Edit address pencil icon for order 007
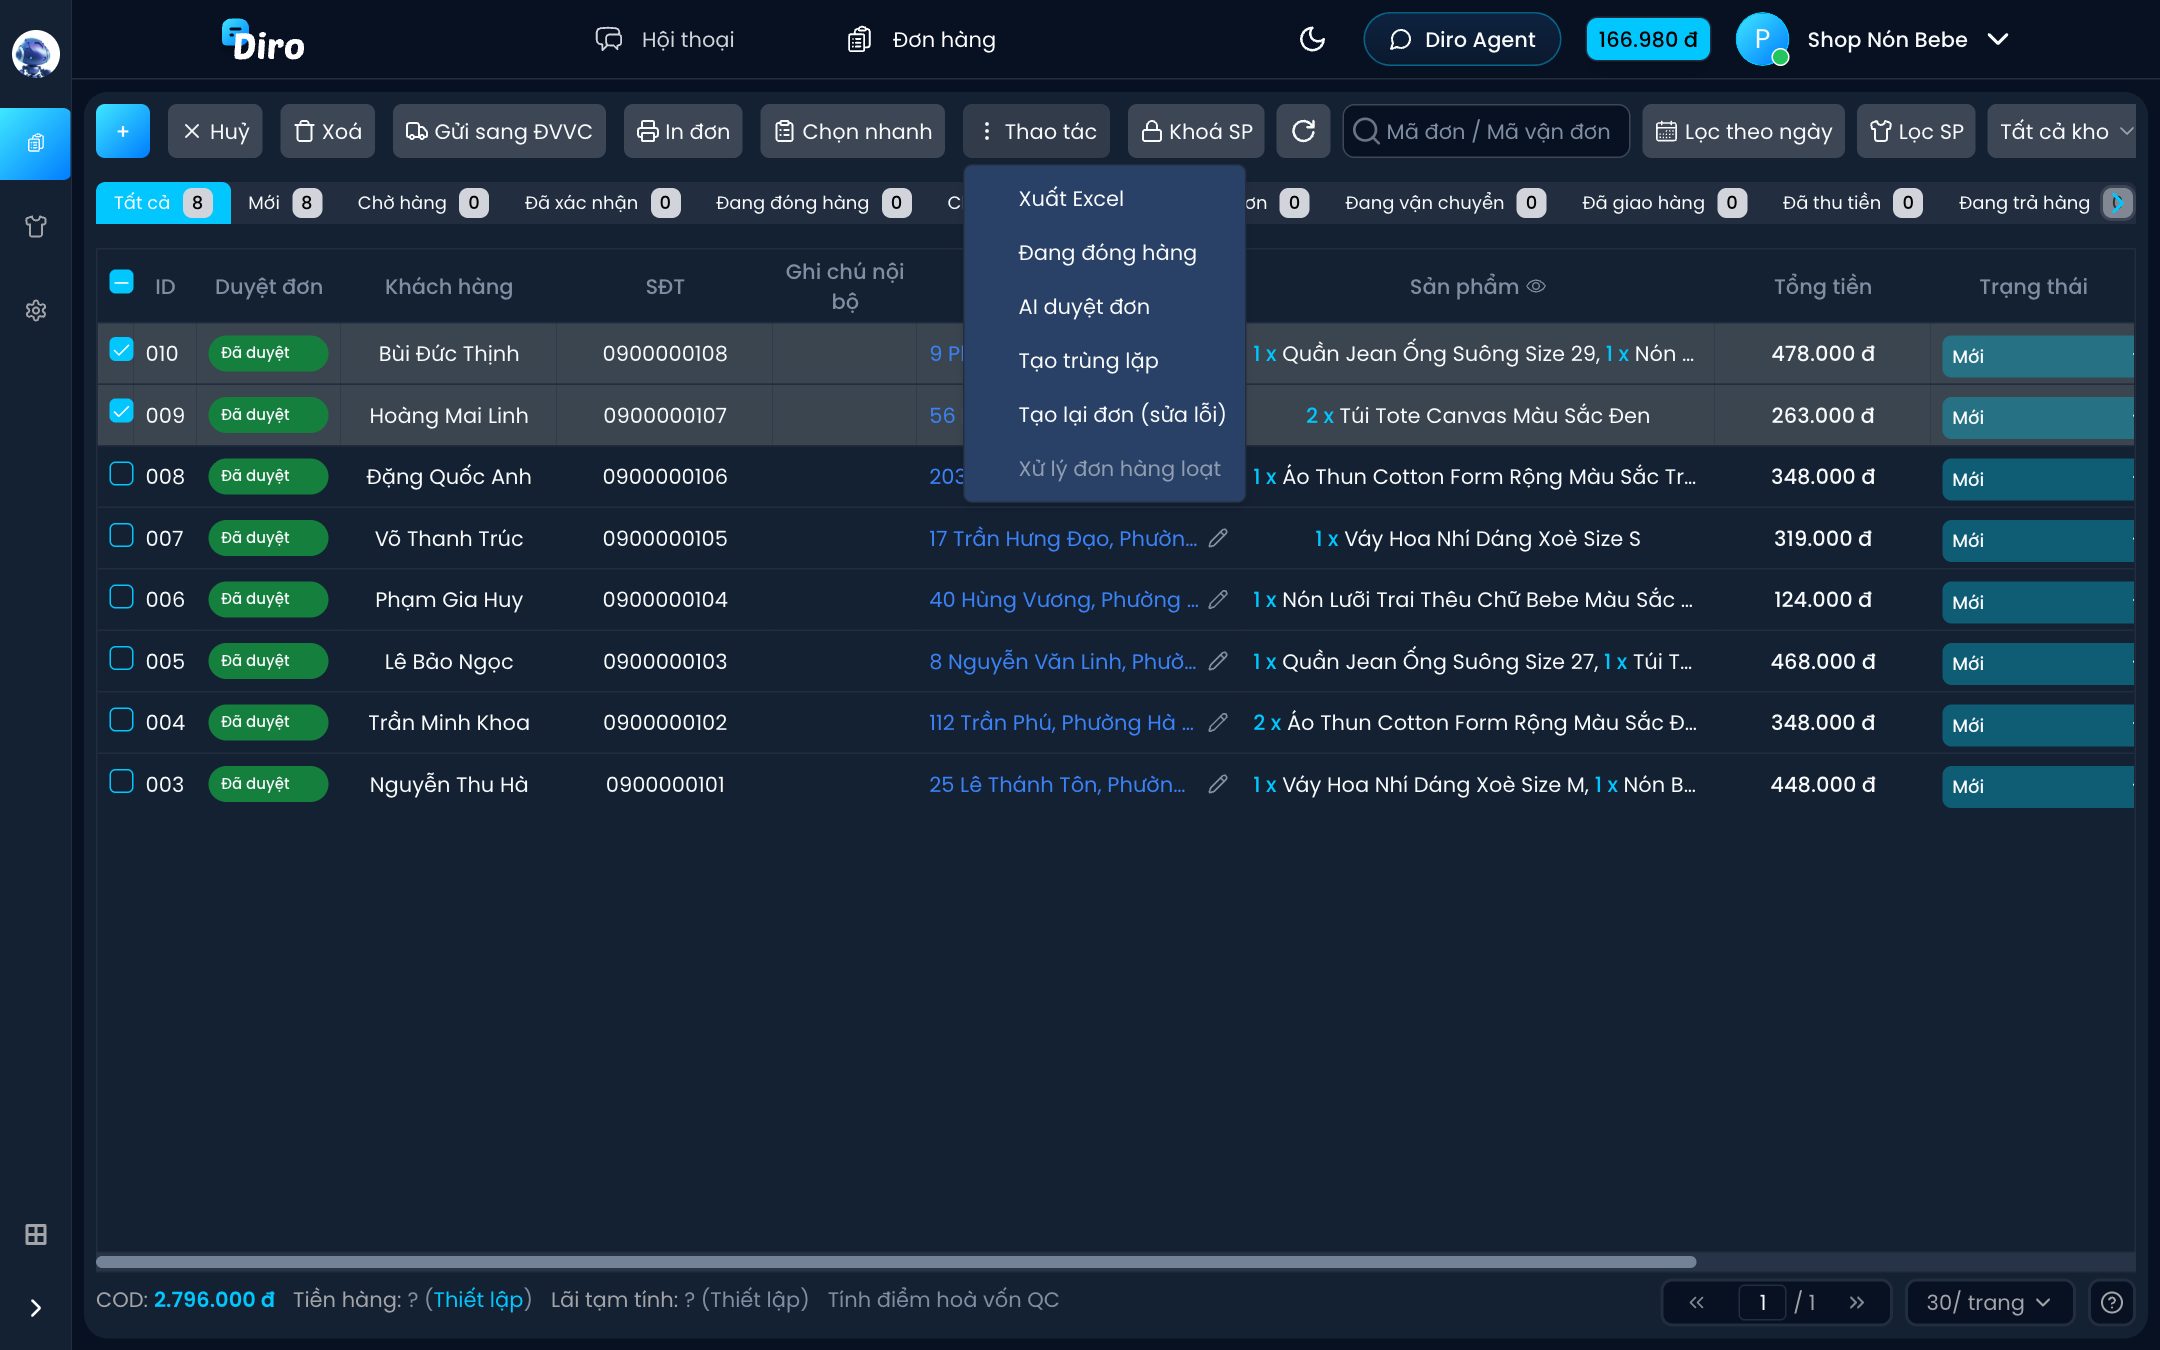 [1218, 538]
